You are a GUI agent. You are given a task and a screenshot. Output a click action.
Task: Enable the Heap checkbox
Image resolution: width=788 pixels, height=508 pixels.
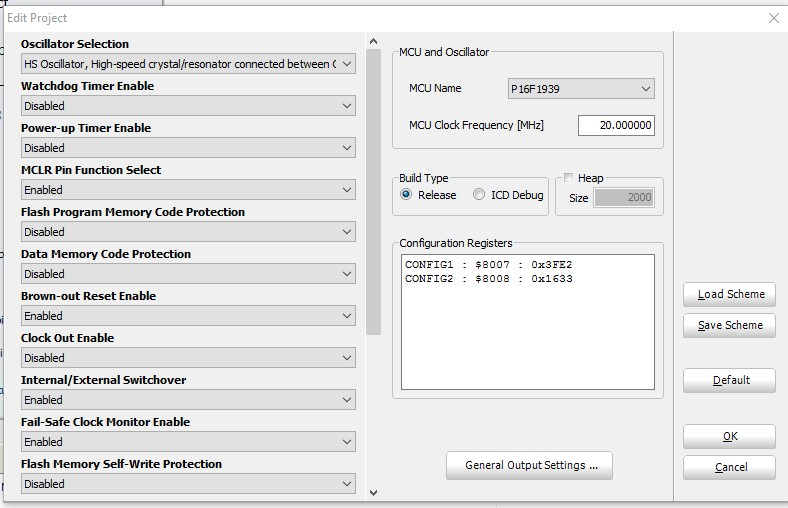click(x=568, y=177)
